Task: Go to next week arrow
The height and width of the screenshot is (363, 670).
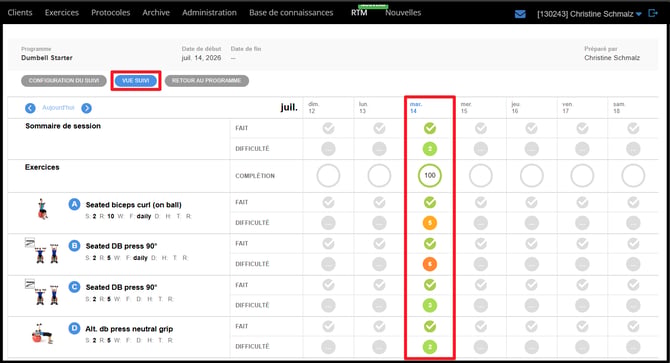Action: coord(86,108)
